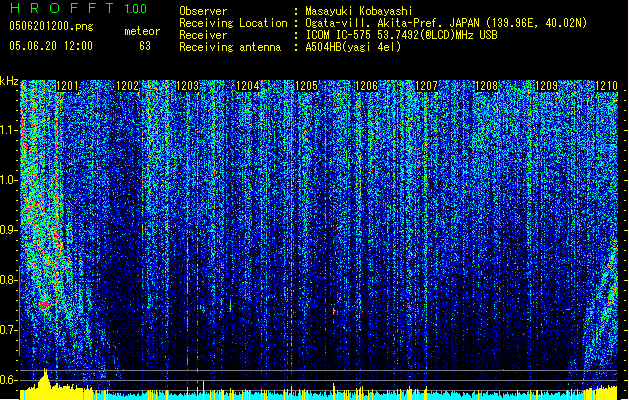Screen dimensions: 629x400
Task: Click the 0.9 kHz axis tick label
Action: coord(9,230)
